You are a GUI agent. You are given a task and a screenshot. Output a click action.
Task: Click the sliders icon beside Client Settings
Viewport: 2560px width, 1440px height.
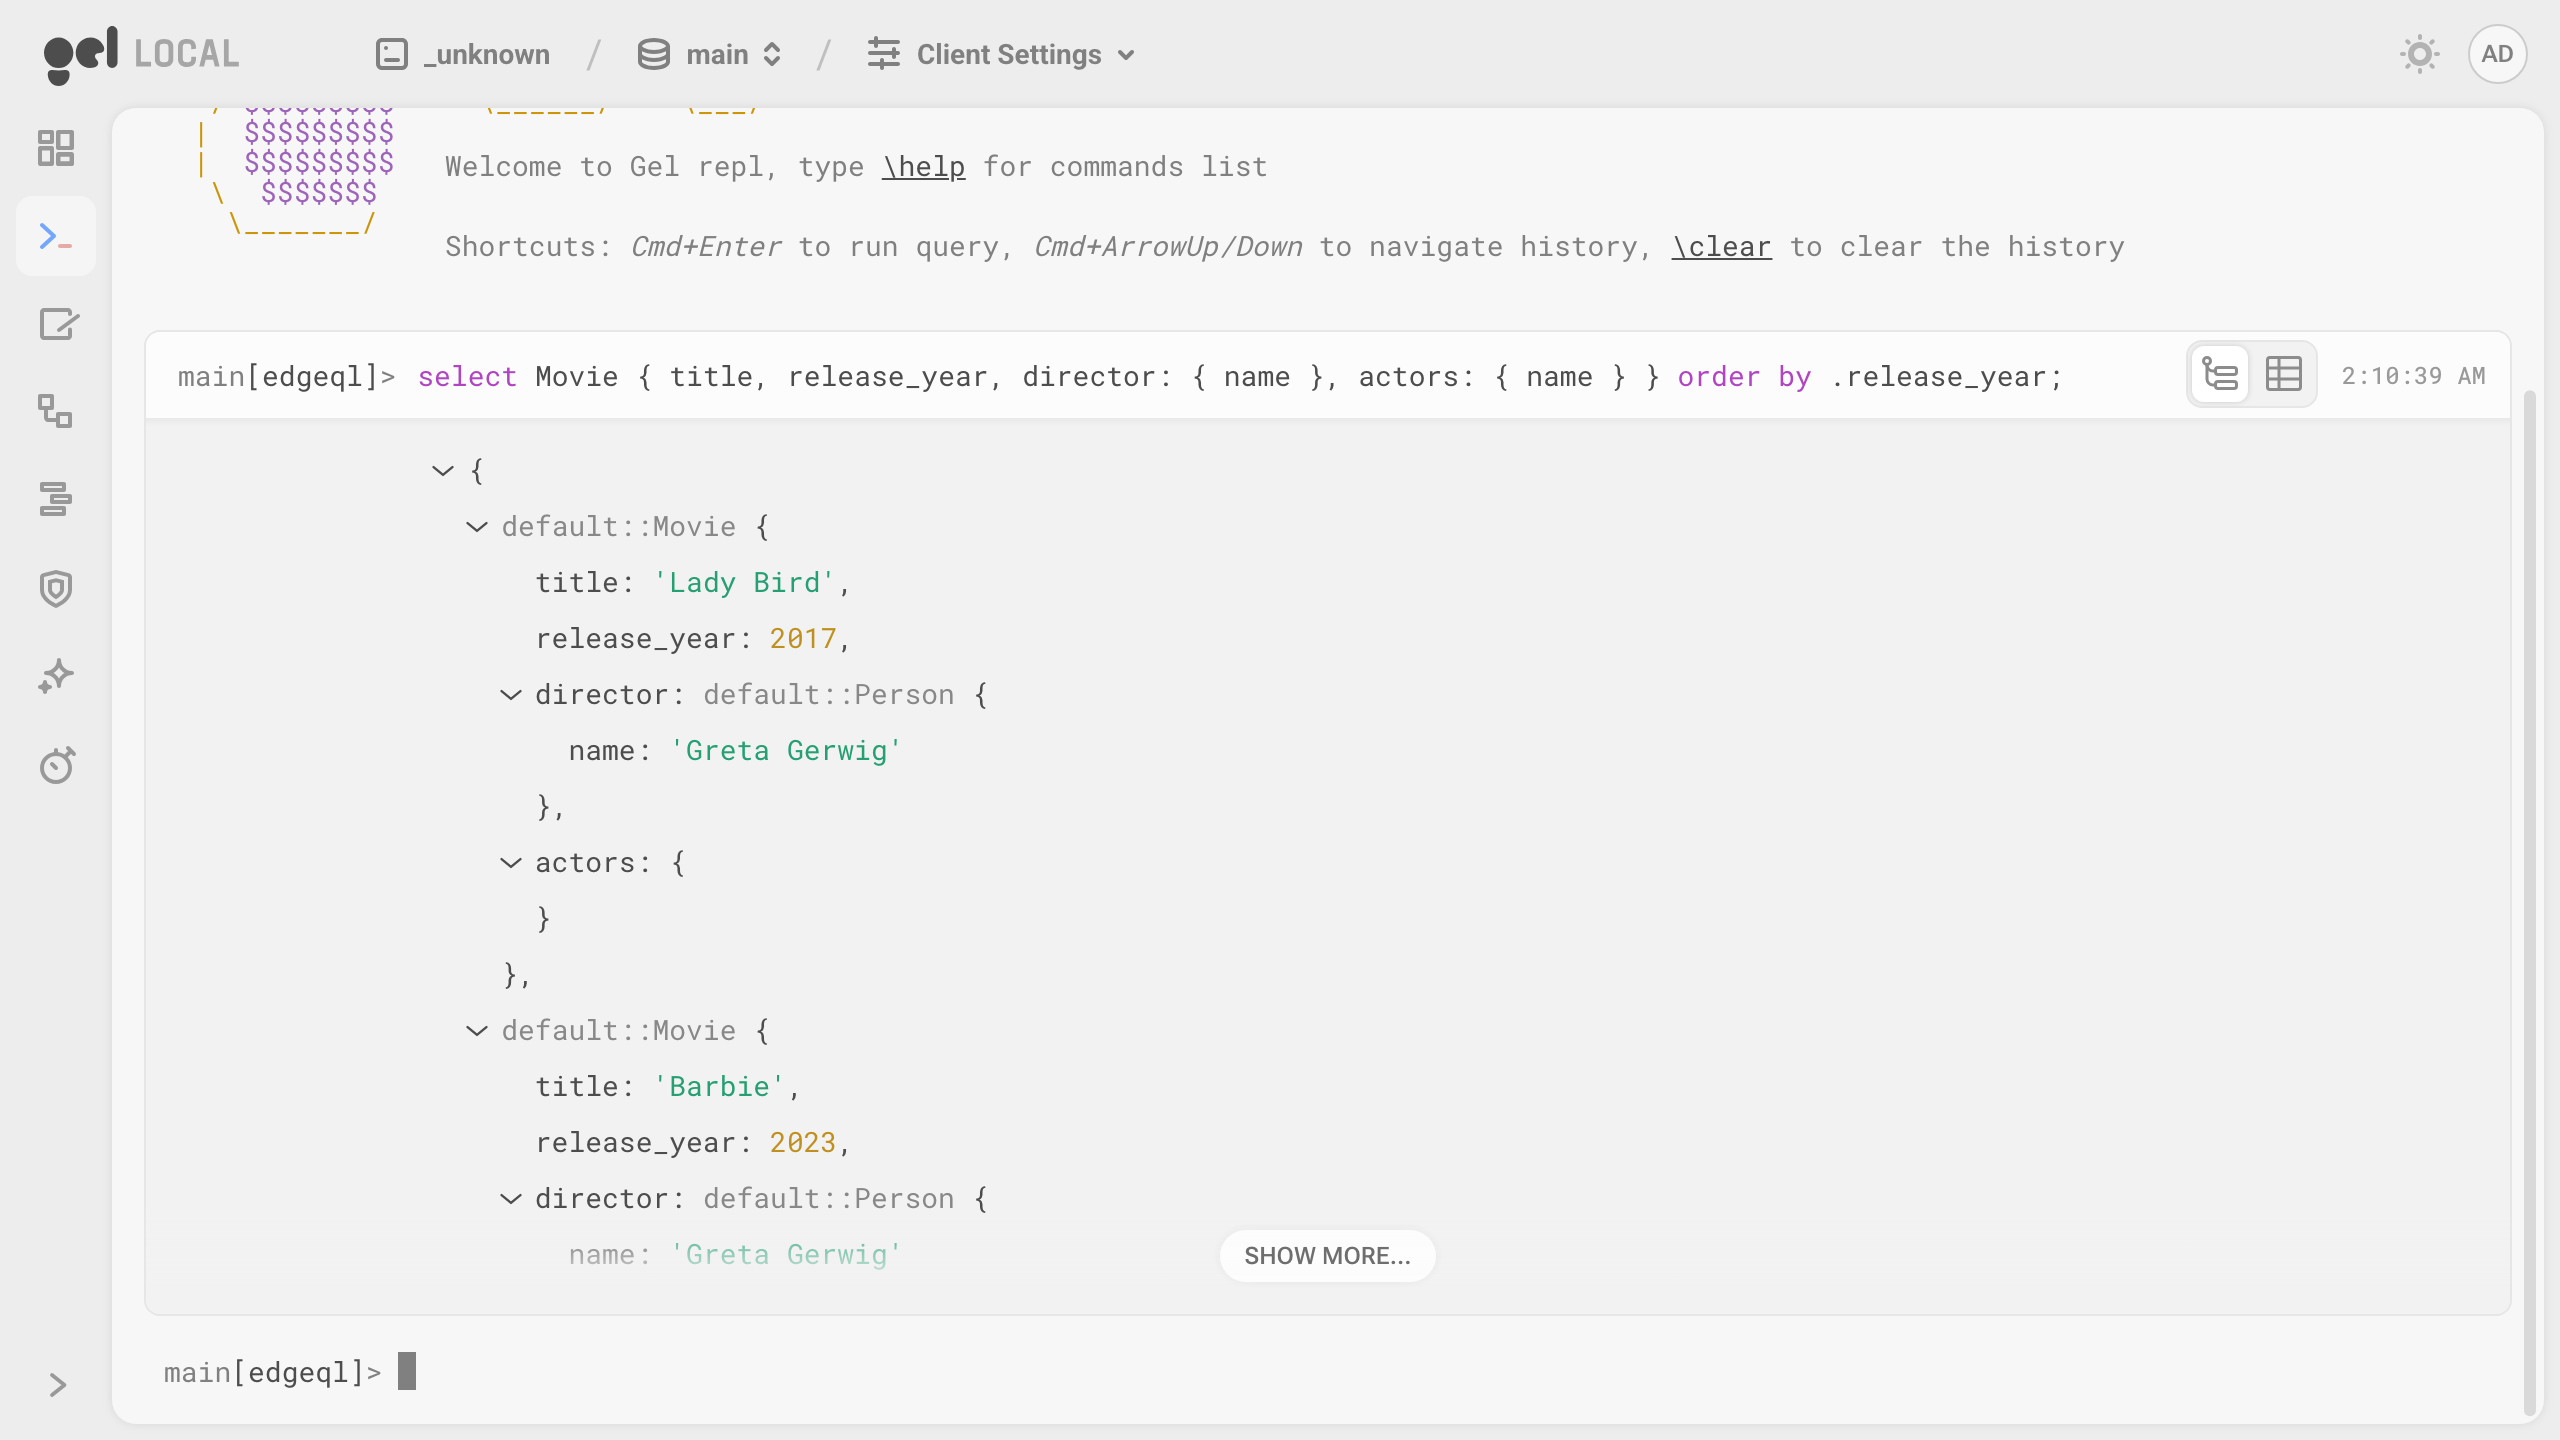(884, 54)
